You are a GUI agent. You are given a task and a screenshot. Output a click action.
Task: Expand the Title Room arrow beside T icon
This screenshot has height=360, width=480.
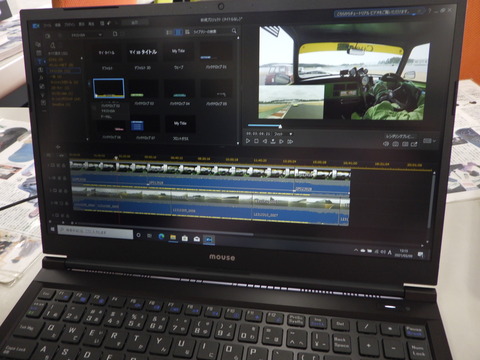click(45, 62)
